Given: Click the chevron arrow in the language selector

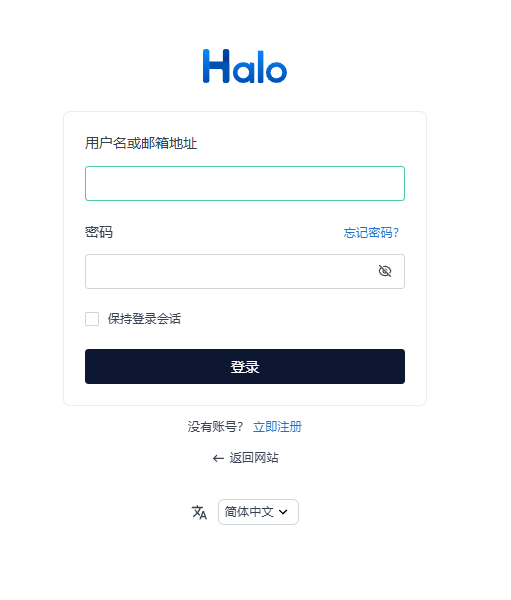Looking at the screenshot, I should (283, 512).
